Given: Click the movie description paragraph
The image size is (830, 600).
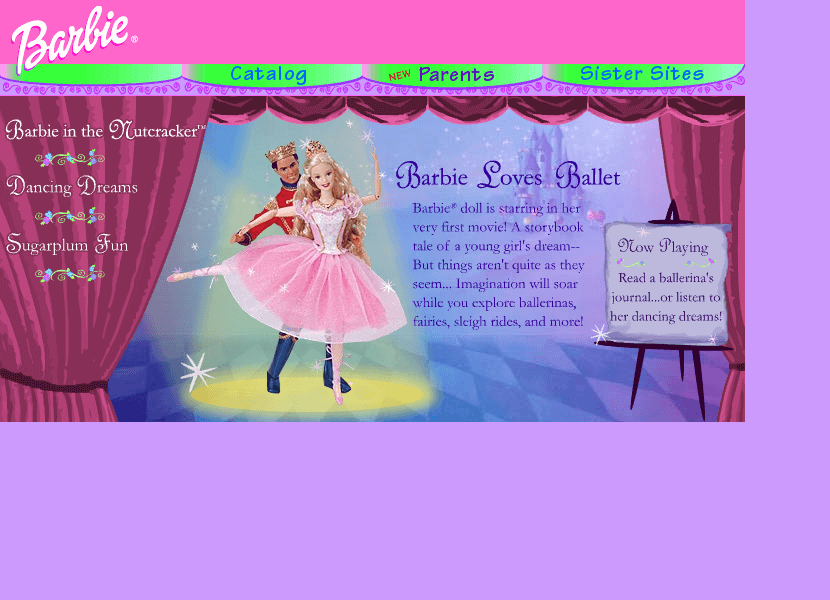Looking at the screenshot, I should [x=498, y=265].
